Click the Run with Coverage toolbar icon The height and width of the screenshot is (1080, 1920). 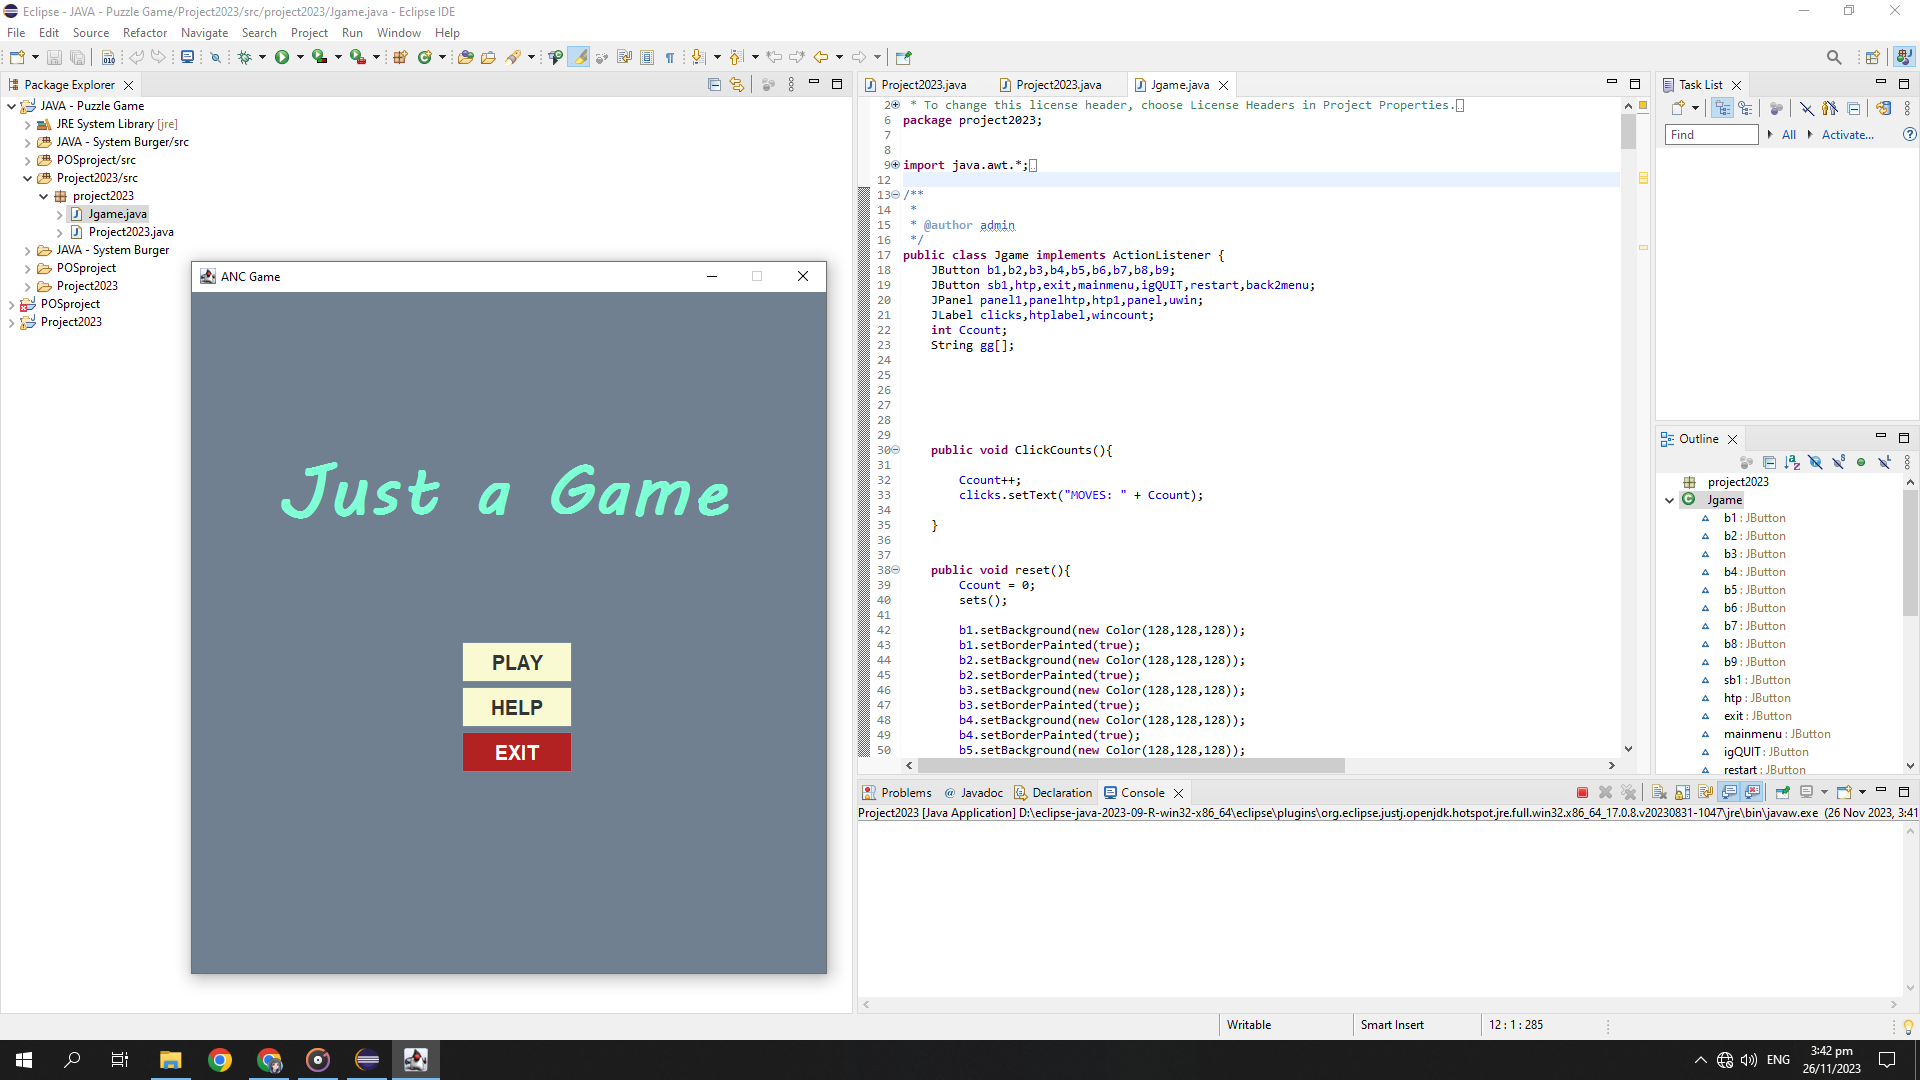pyautogui.click(x=320, y=57)
